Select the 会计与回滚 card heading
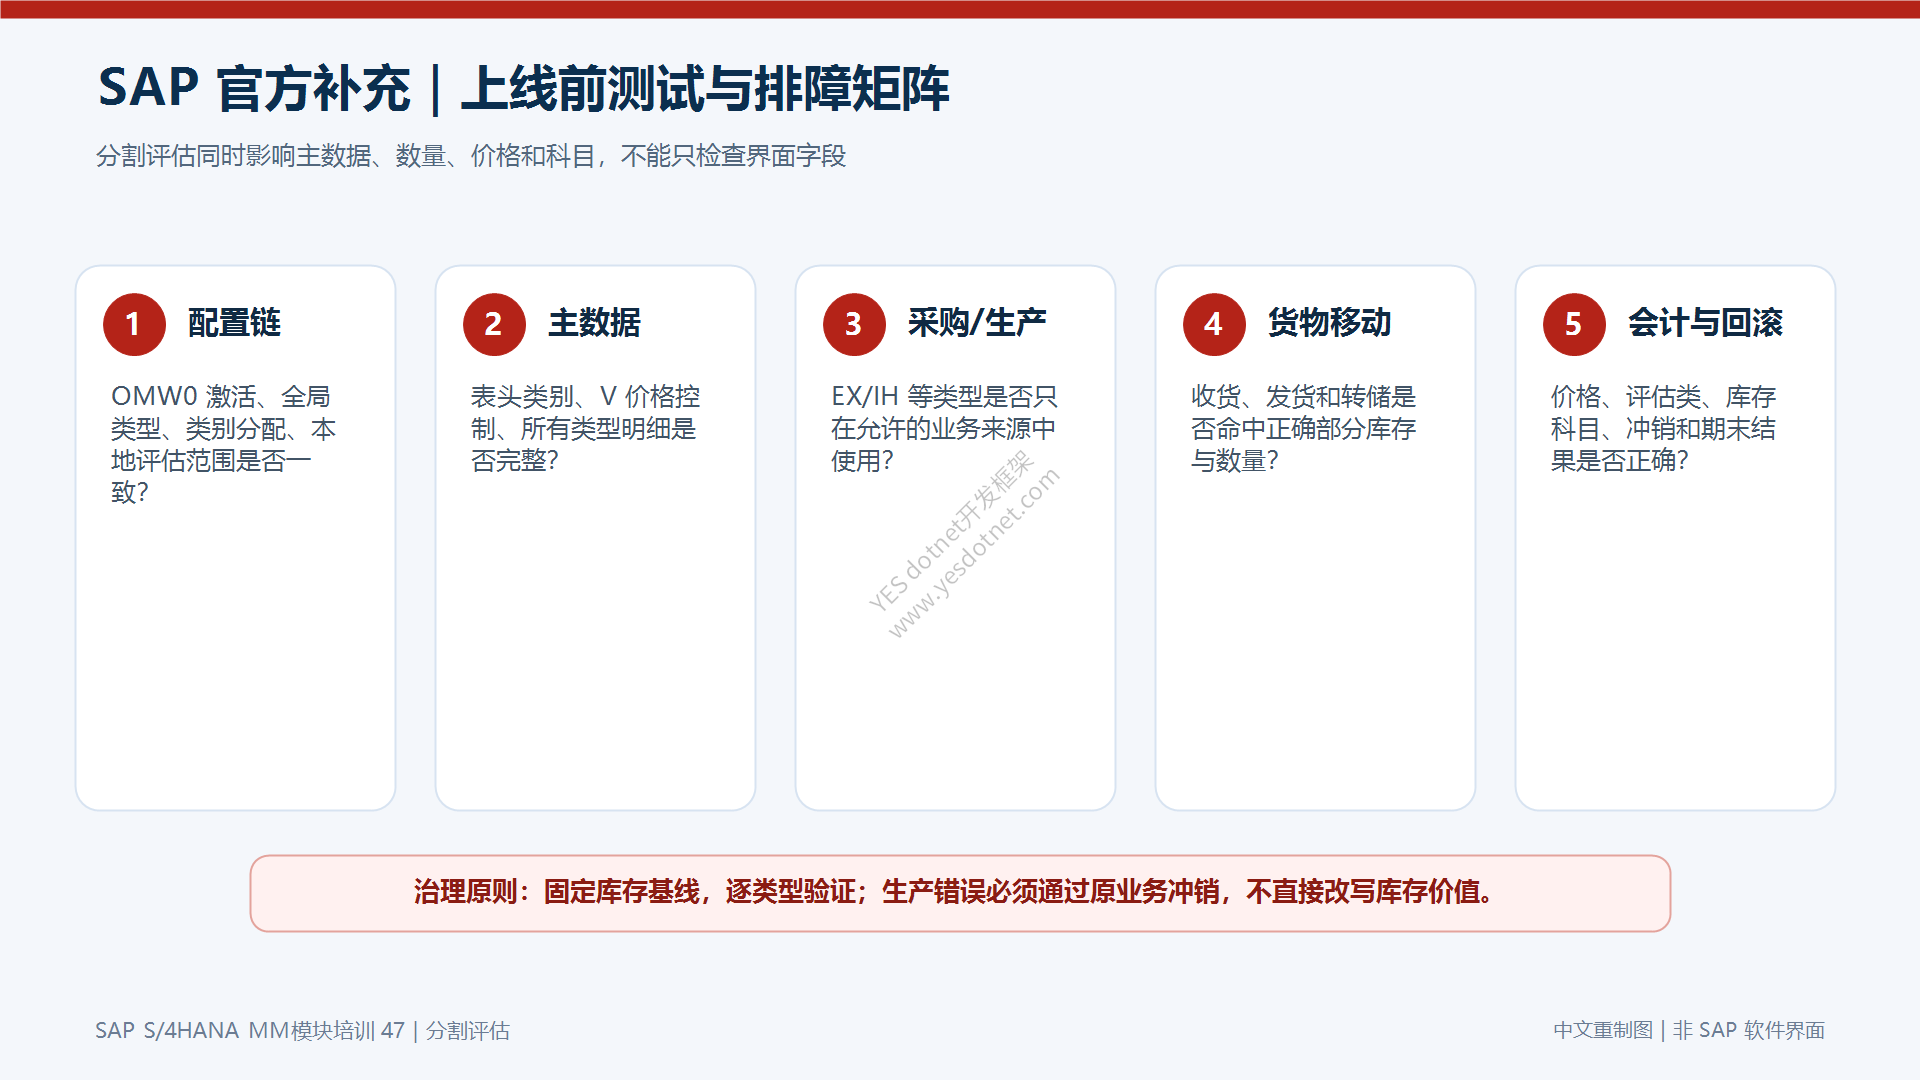This screenshot has width=1920, height=1080. 1706,323
